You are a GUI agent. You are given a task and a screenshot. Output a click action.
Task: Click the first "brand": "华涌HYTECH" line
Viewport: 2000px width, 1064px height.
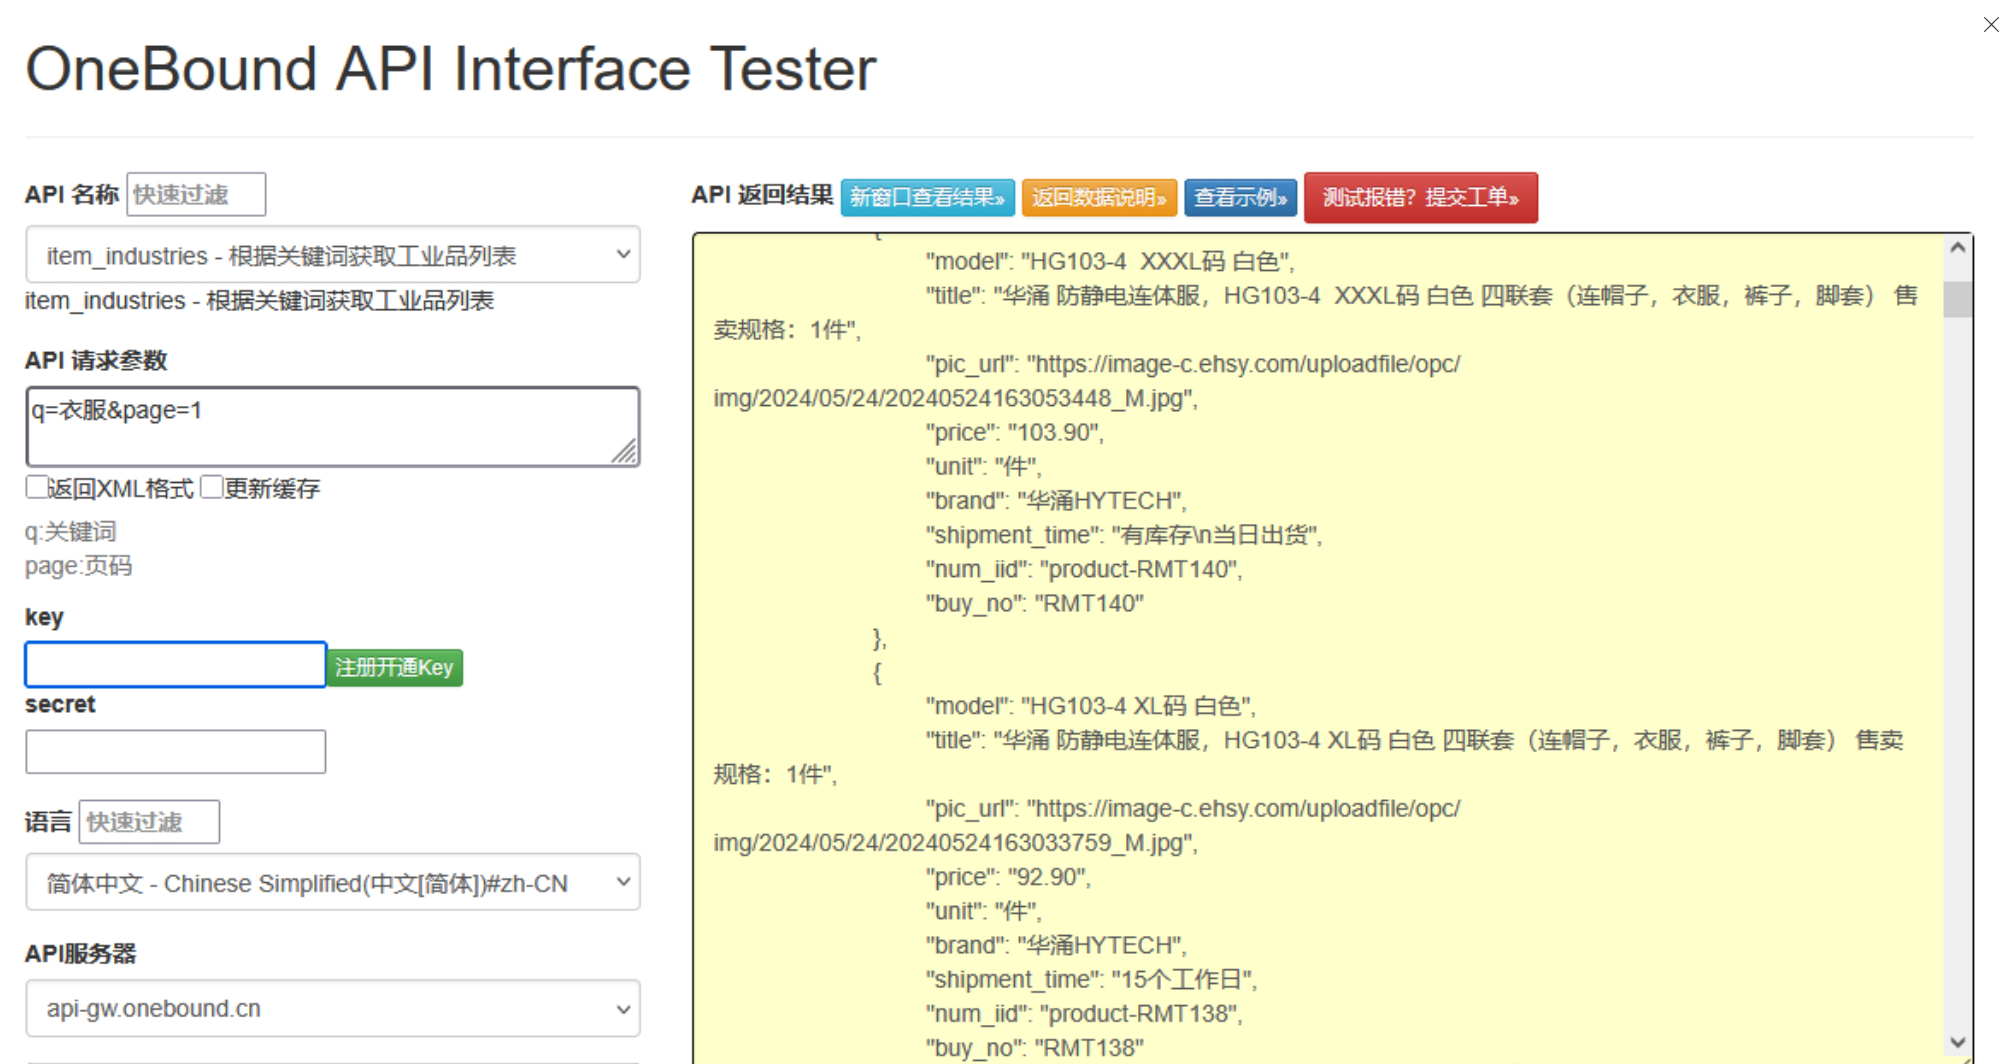click(x=1056, y=500)
